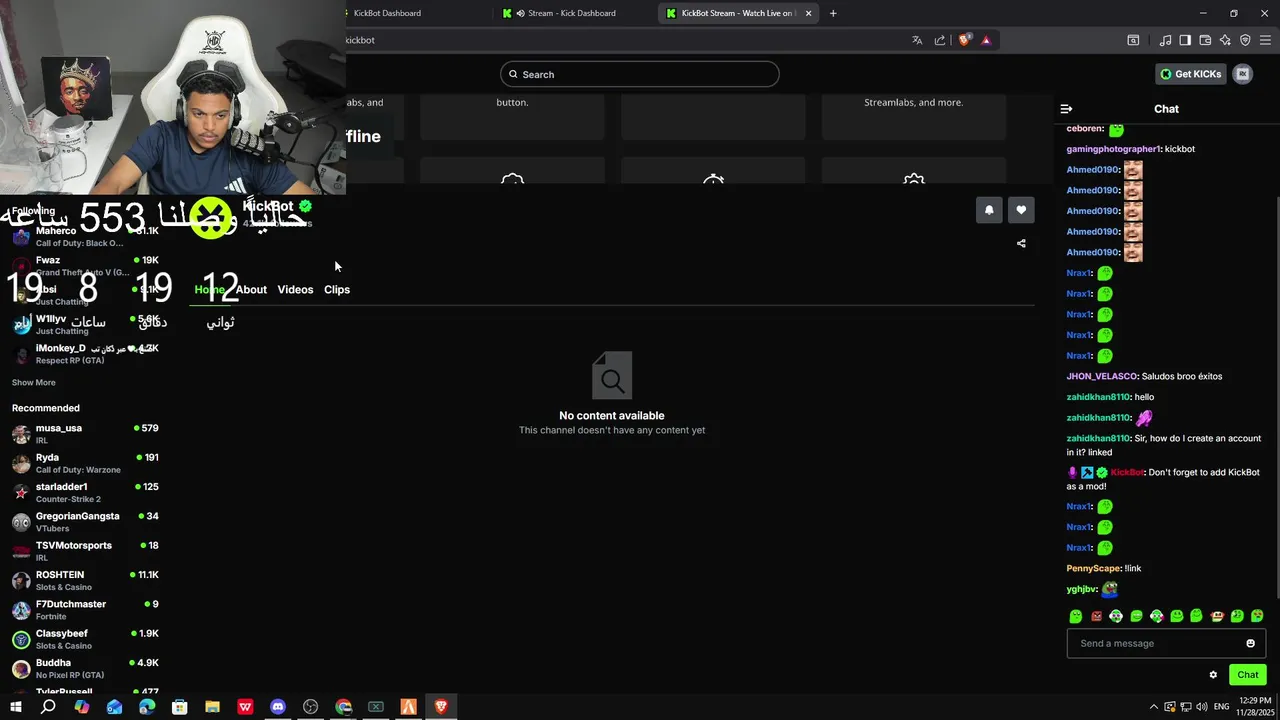The width and height of the screenshot is (1280, 720).
Task: Follow channel with the heart icon
Action: click(x=1021, y=210)
